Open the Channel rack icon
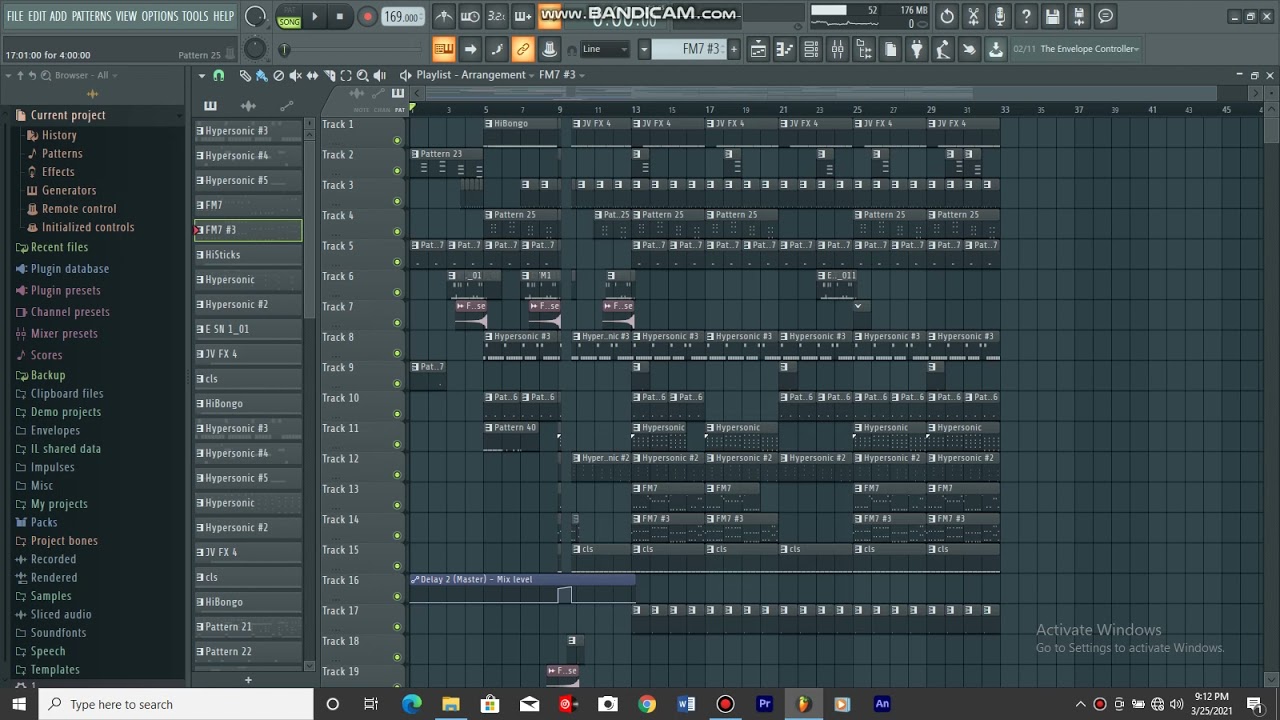 (811, 49)
